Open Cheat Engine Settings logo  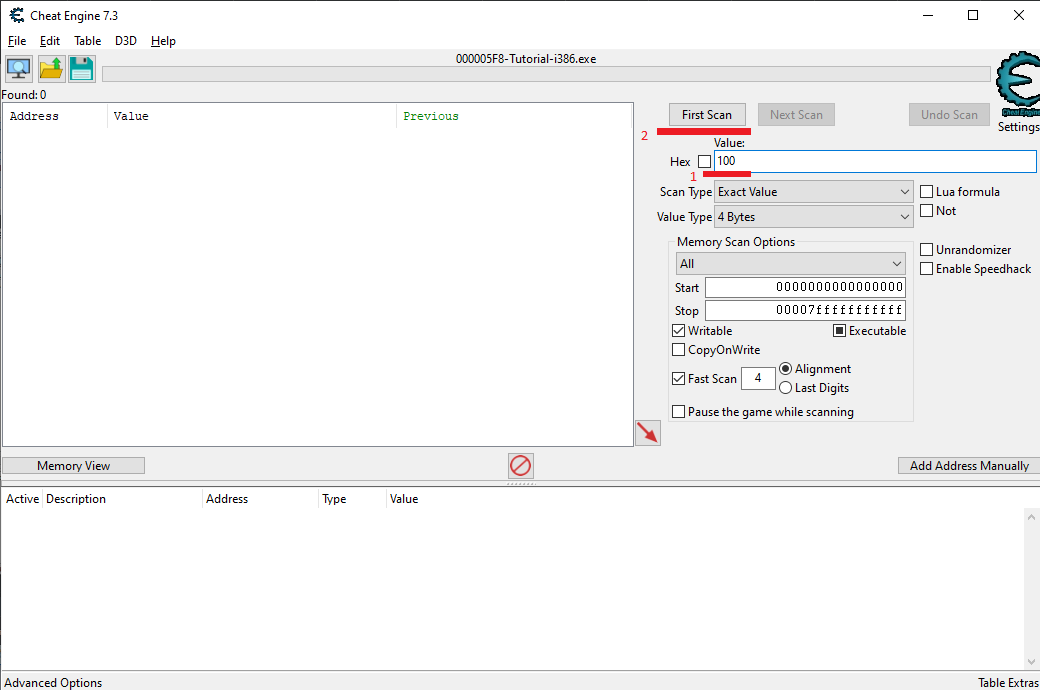[1018, 84]
